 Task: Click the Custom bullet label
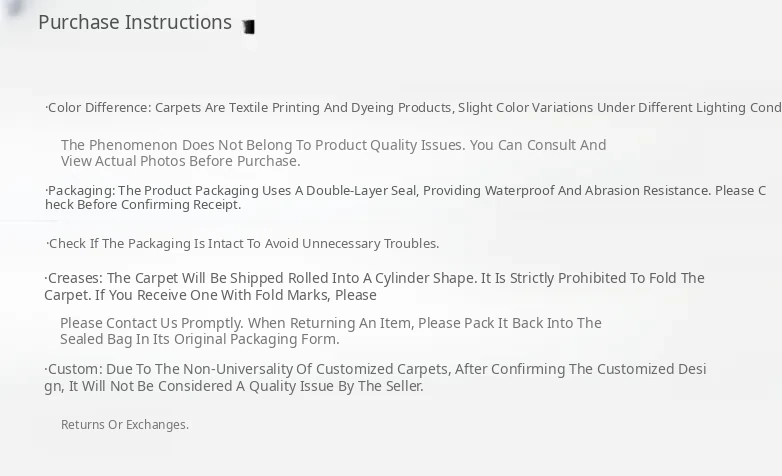coord(73,369)
